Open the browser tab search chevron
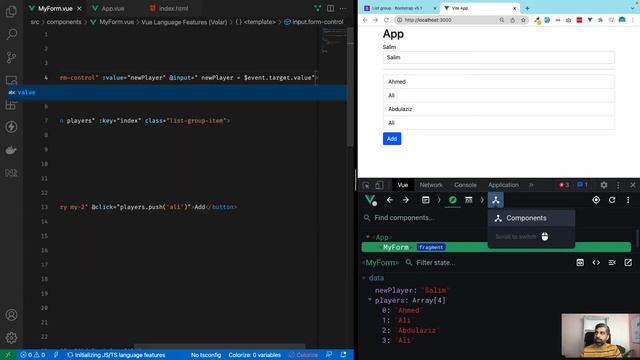This screenshot has width=640, height=360. [x=633, y=8]
